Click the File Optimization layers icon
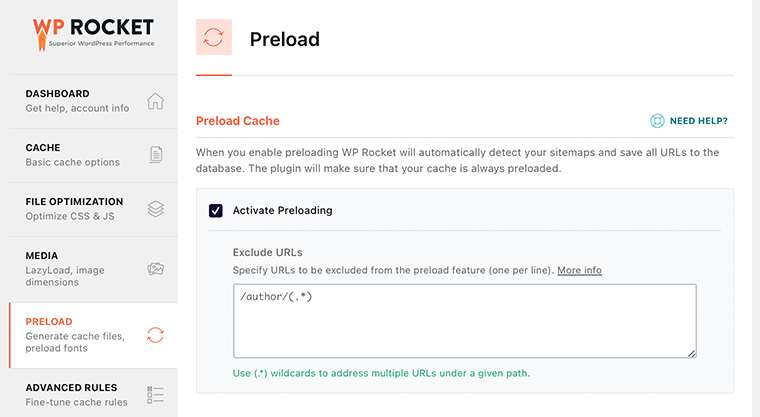Viewport: 760px width, 417px height. click(x=156, y=209)
